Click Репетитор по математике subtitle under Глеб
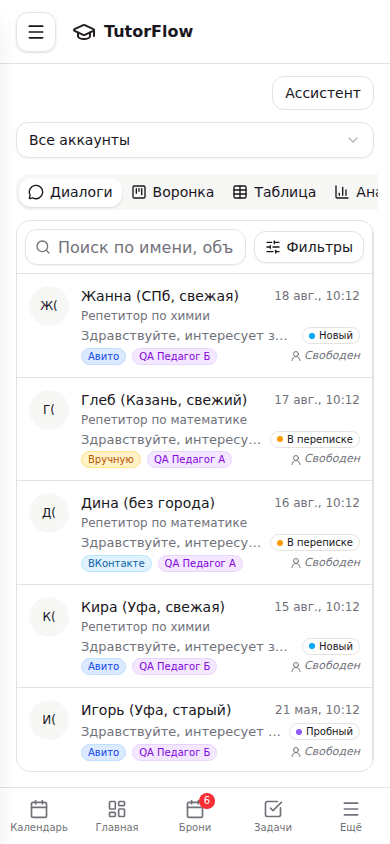This screenshot has height=844, width=390. 164,419
